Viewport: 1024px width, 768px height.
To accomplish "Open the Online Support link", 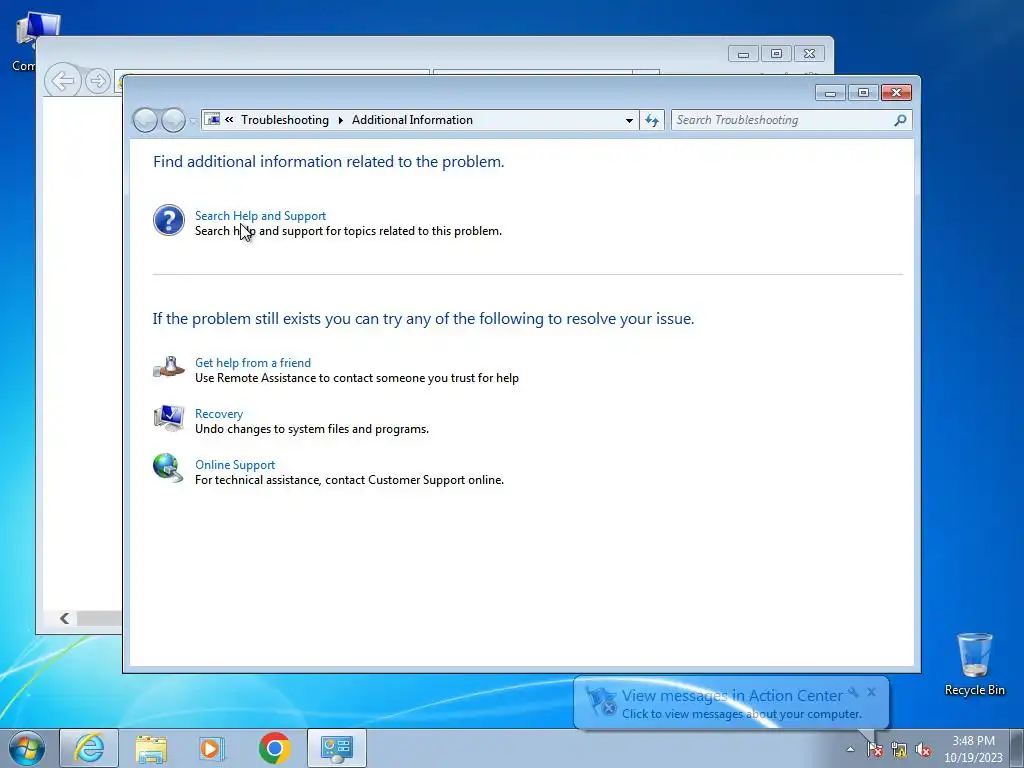I will point(235,464).
